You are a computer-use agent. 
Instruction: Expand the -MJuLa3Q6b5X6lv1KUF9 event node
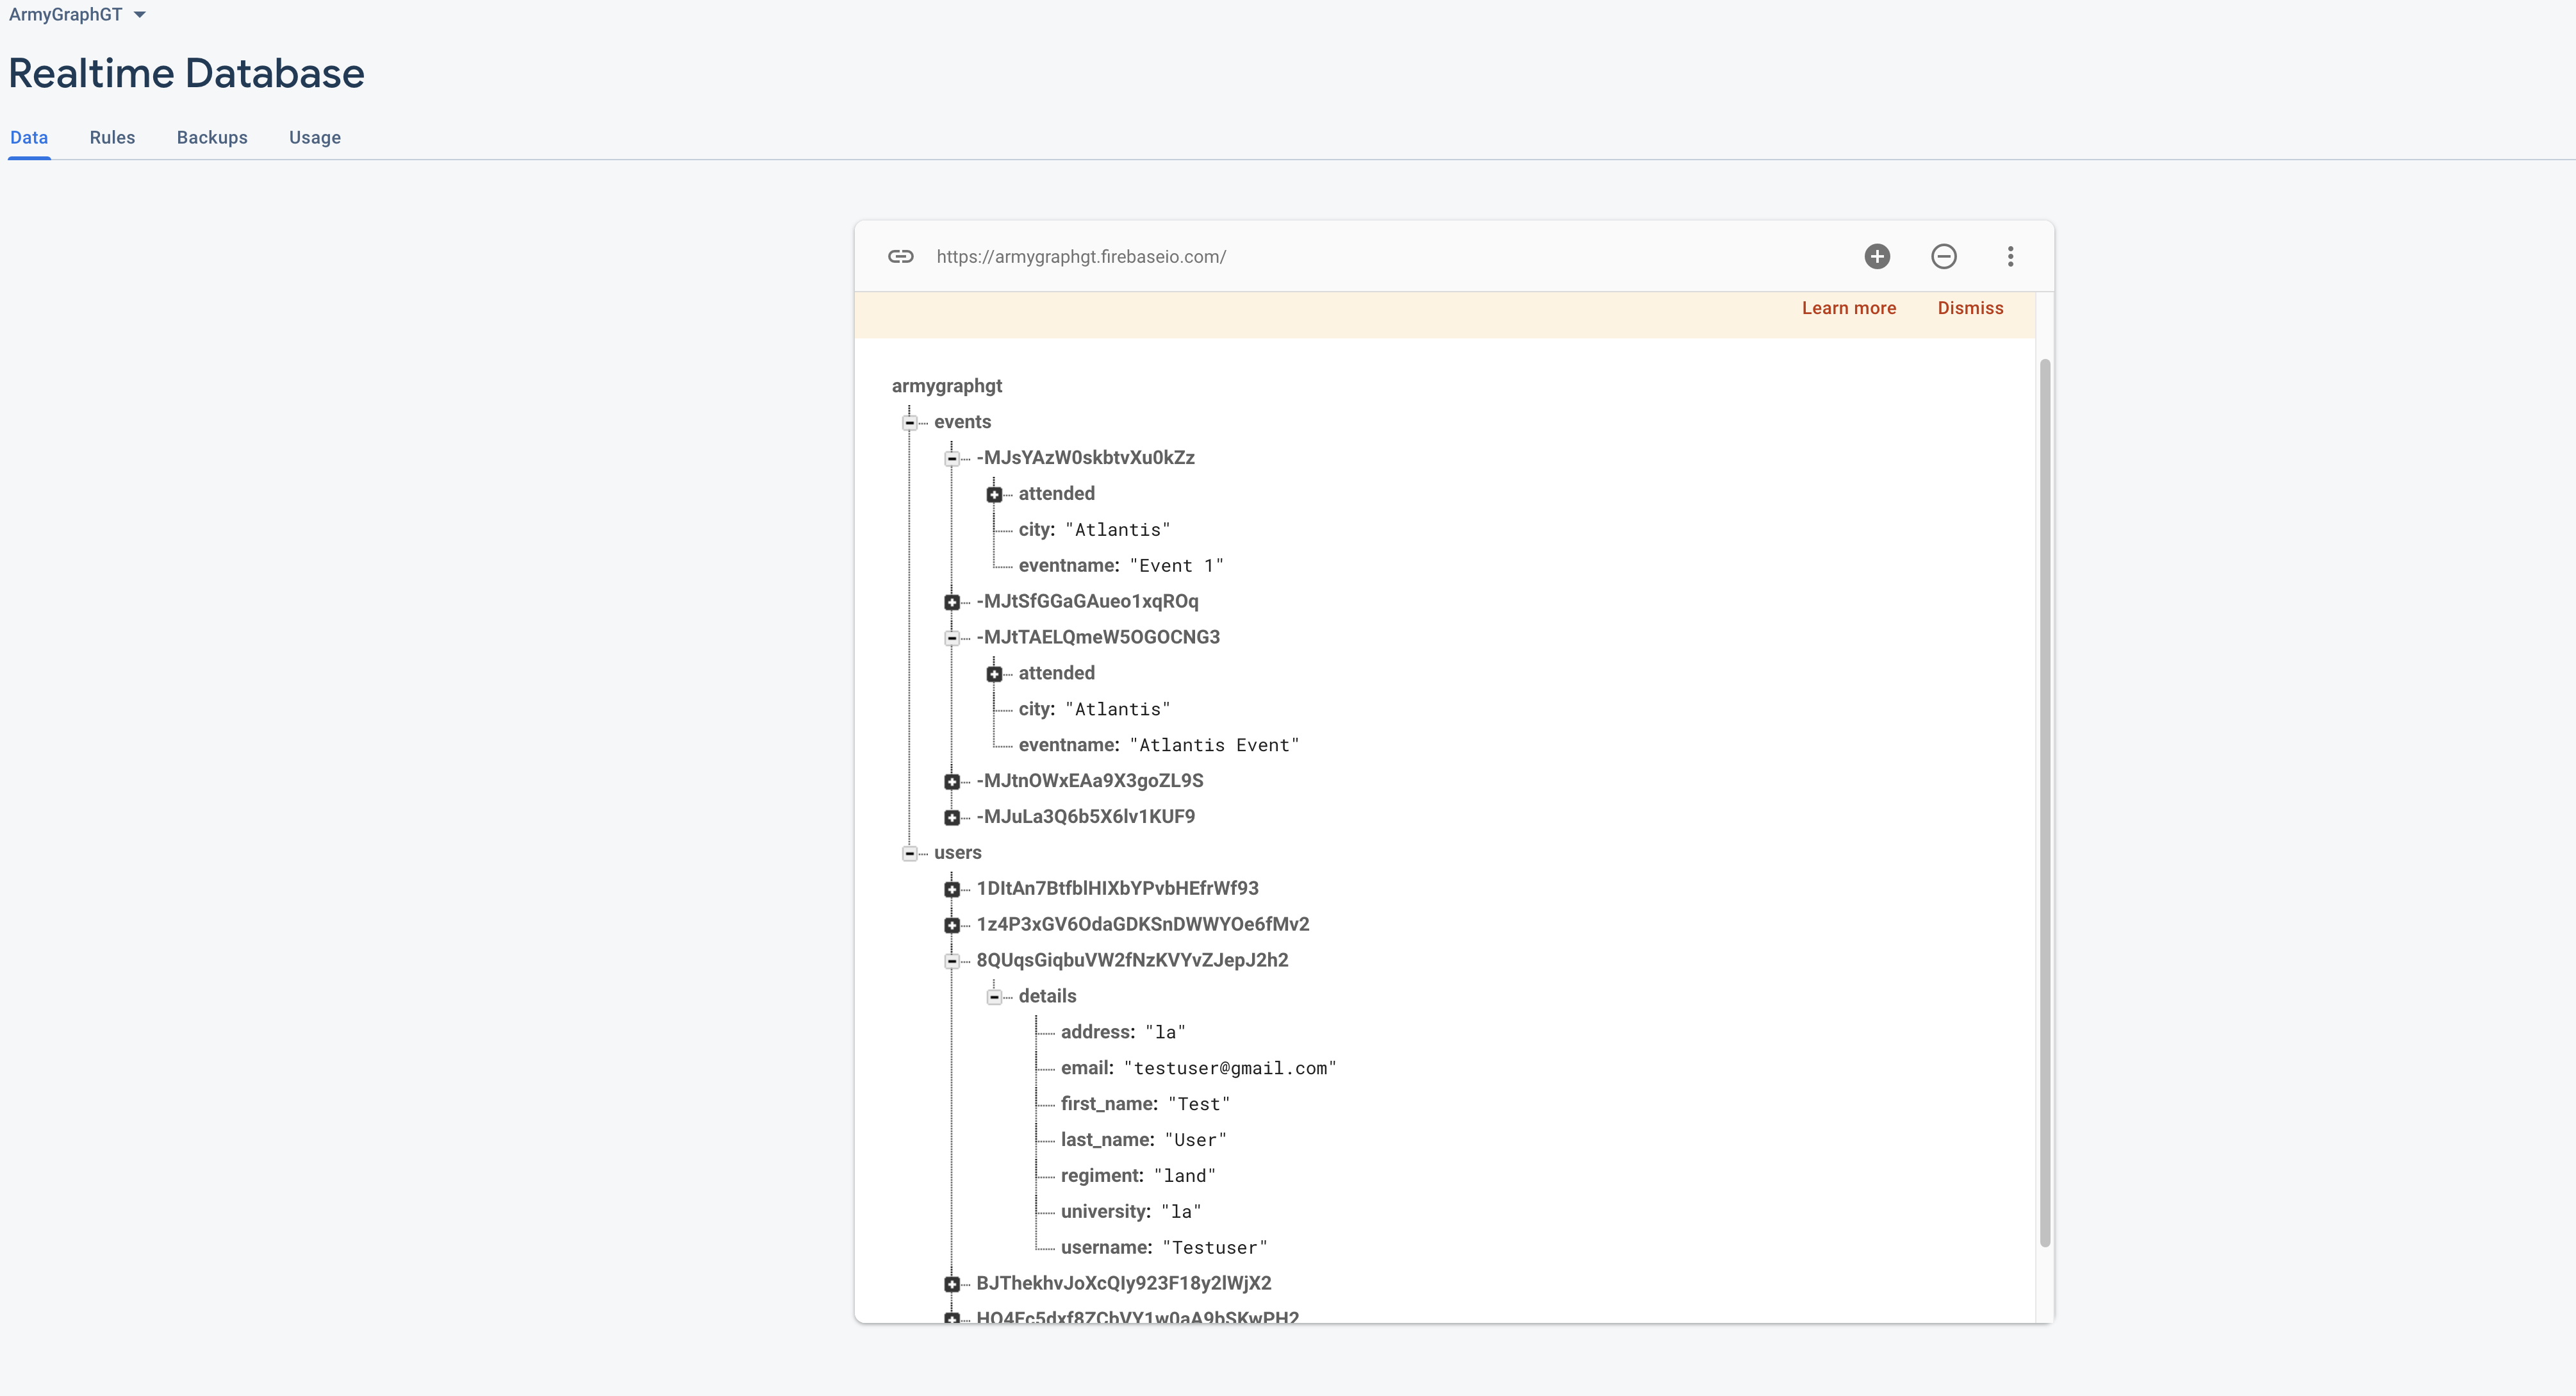point(952,818)
